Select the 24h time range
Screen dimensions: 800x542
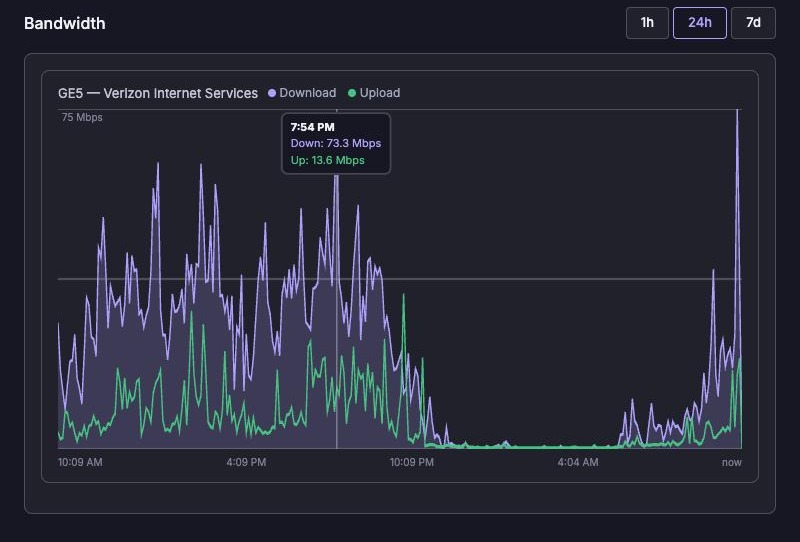699,23
